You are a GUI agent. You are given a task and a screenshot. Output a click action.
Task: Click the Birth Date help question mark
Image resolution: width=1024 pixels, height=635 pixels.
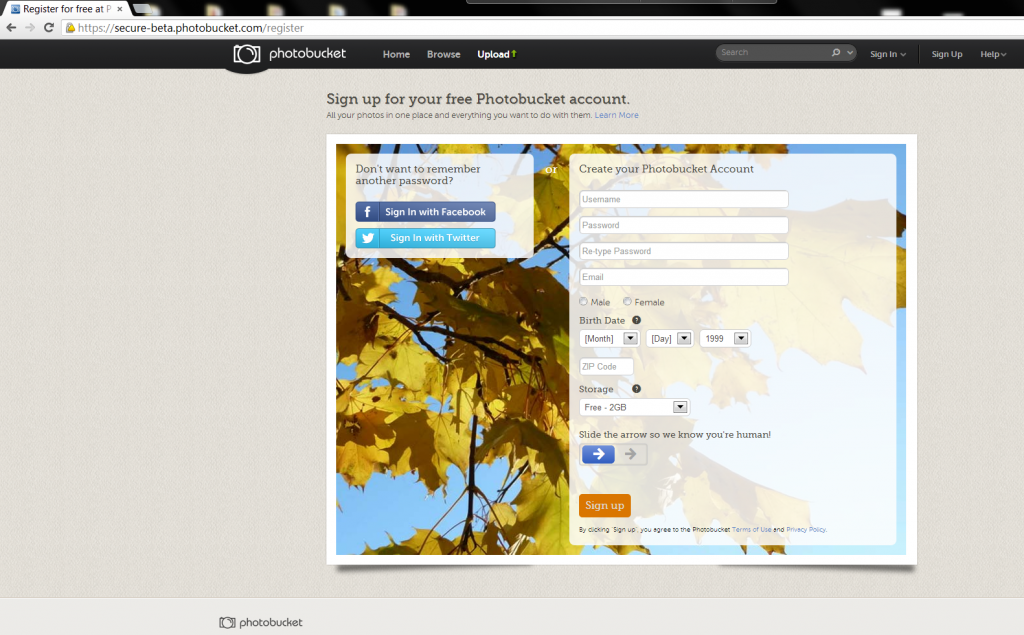[x=636, y=320]
